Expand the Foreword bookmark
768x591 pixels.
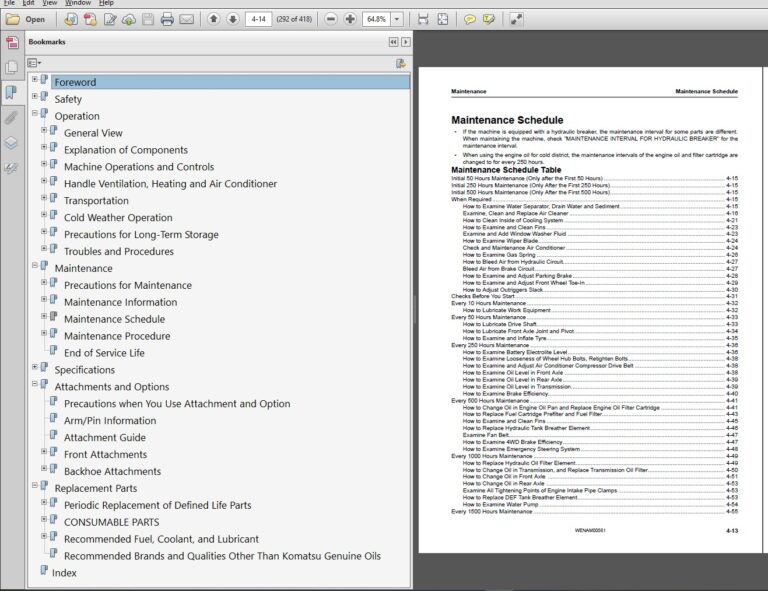click(x=35, y=79)
